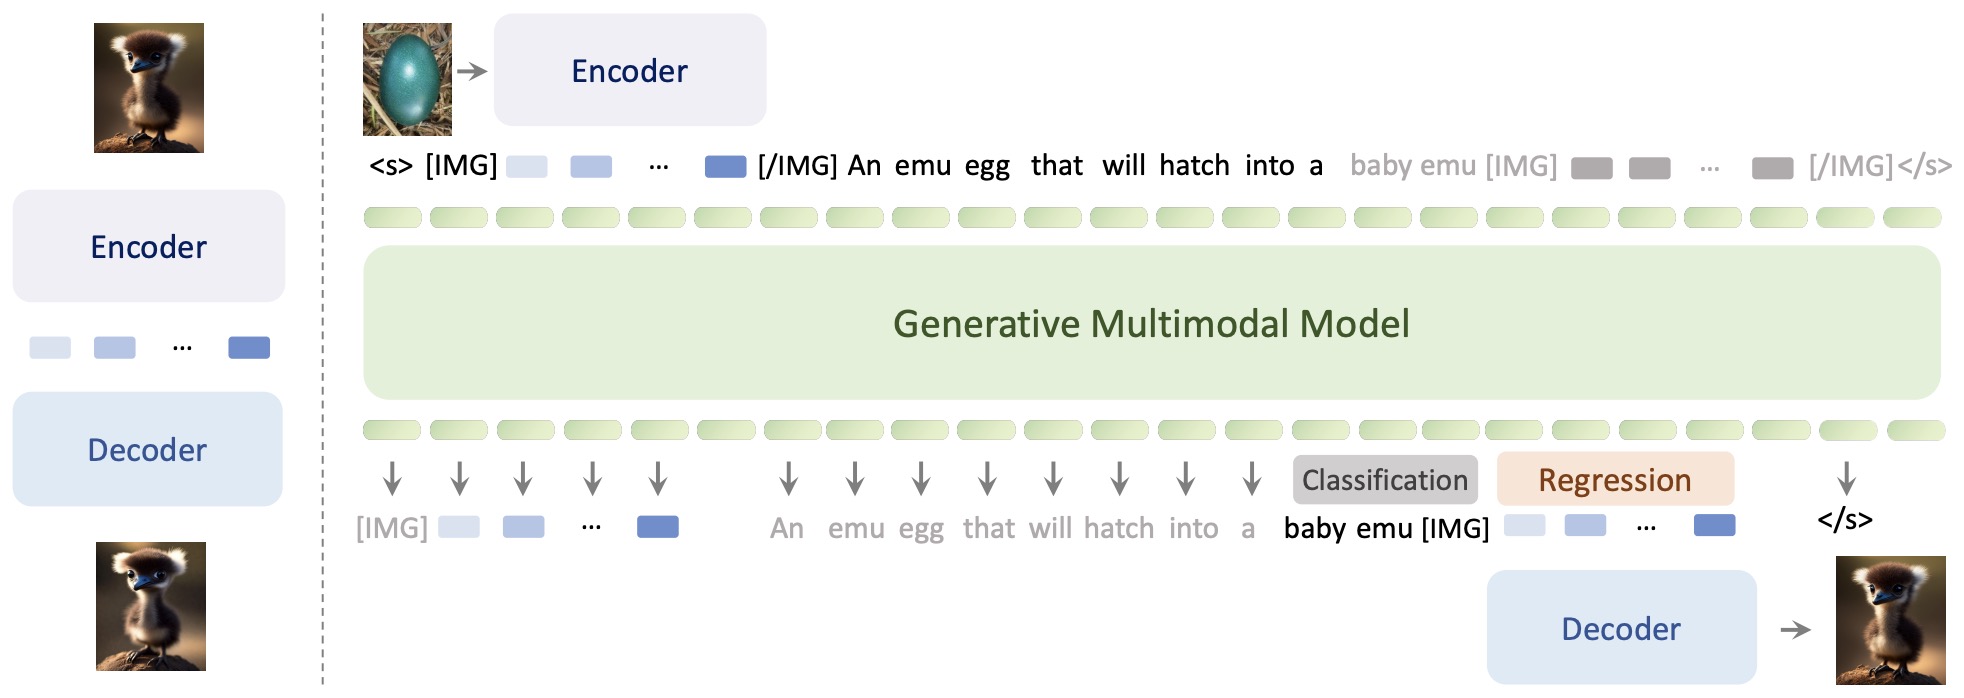
Task: Click the baby emu image at top left
Action: click(149, 88)
